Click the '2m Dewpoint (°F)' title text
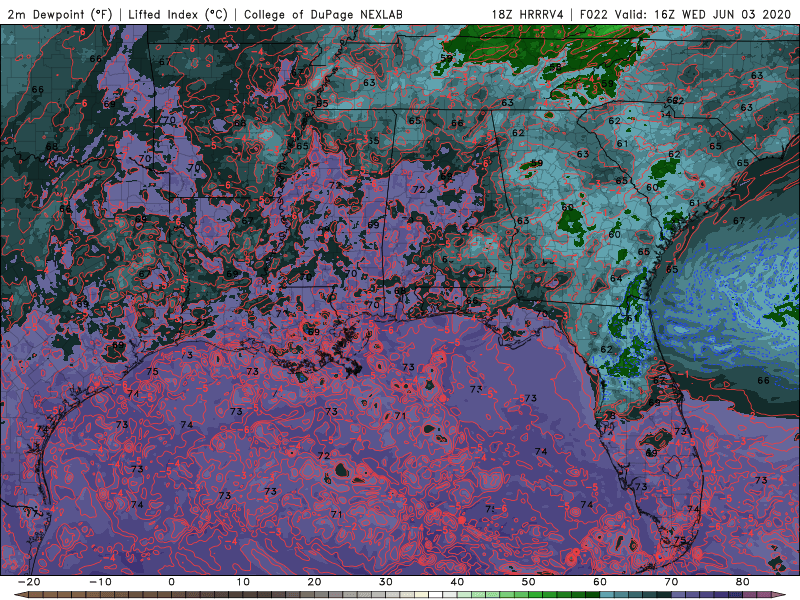This screenshot has height=600, width=800. pyautogui.click(x=60, y=14)
